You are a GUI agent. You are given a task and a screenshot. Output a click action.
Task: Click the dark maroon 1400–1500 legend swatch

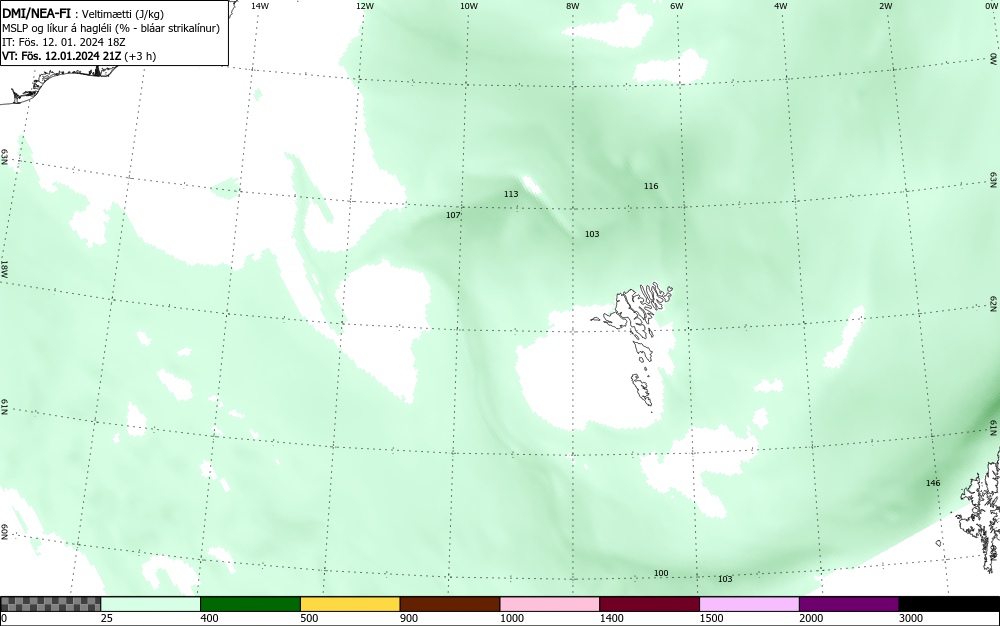click(649, 604)
